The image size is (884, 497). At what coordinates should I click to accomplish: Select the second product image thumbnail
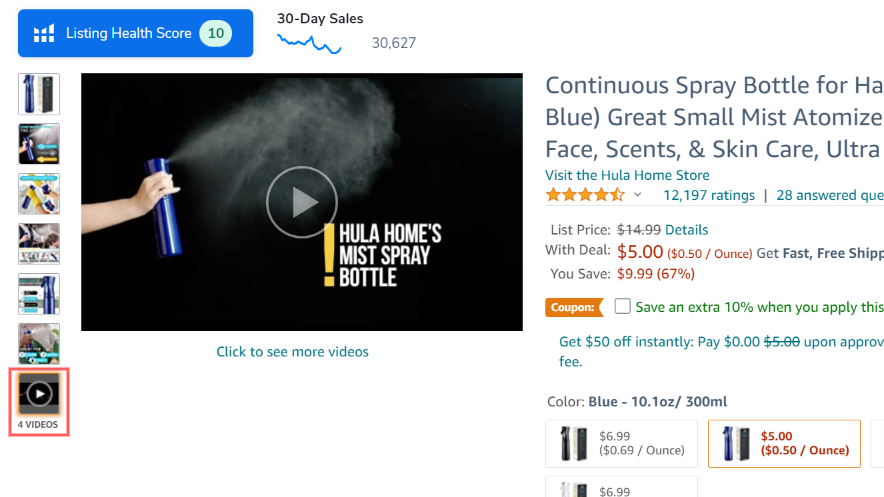(39, 144)
